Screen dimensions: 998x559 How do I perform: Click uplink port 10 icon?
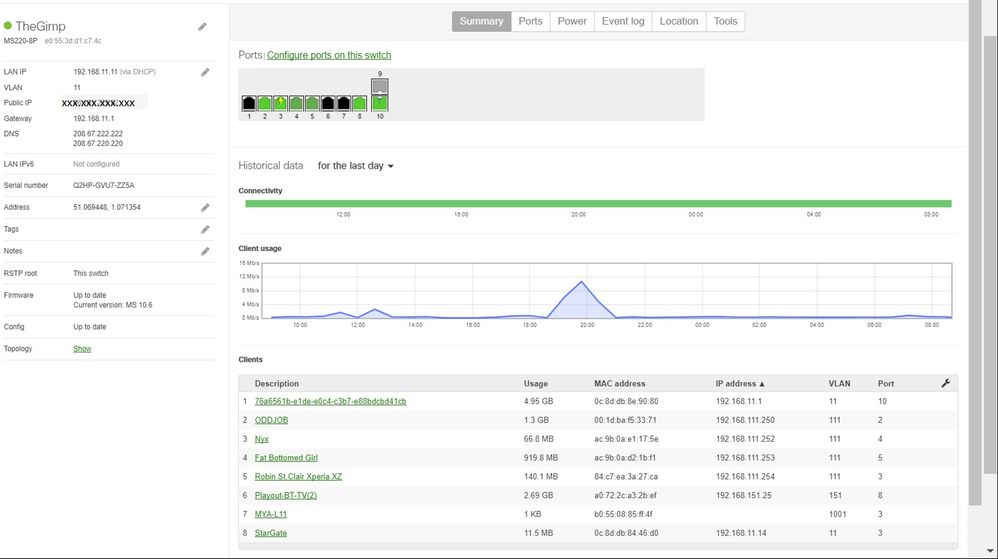tap(379, 103)
